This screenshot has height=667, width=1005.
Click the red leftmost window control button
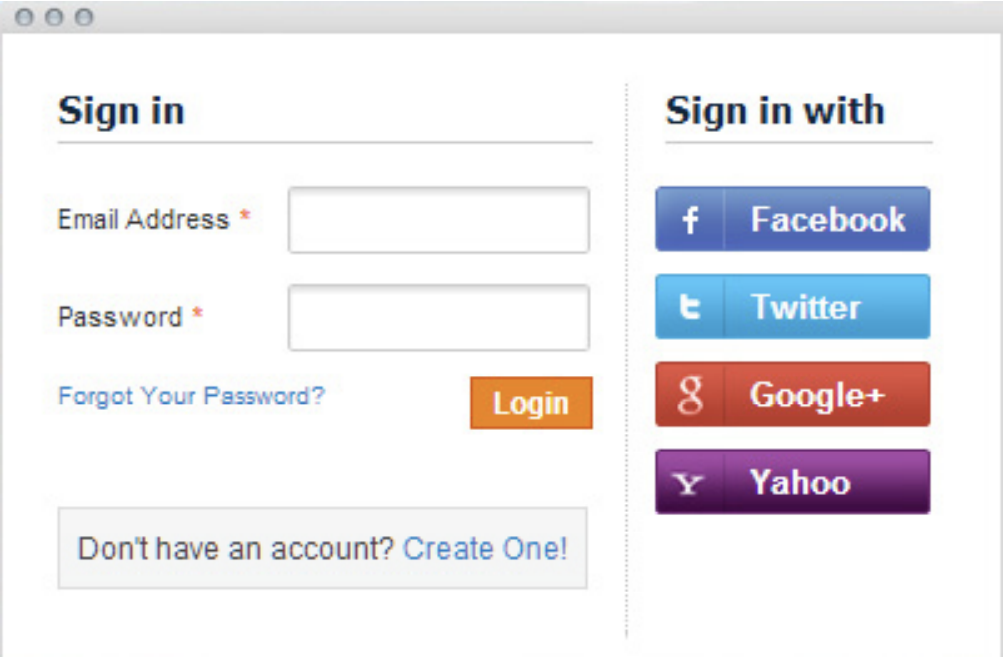tap(22, 16)
